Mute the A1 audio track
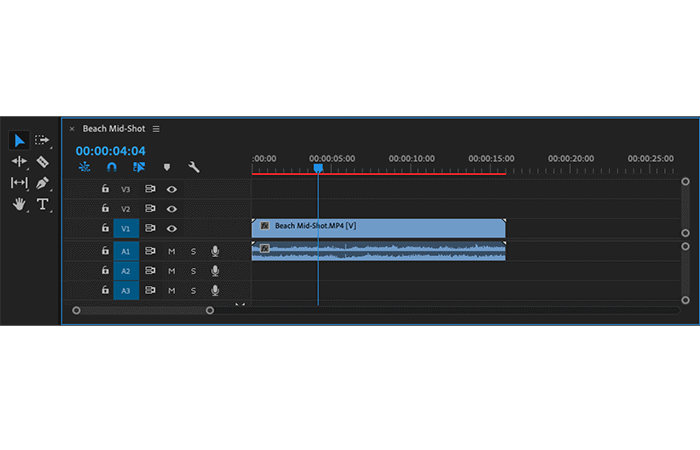 click(171, 251)
